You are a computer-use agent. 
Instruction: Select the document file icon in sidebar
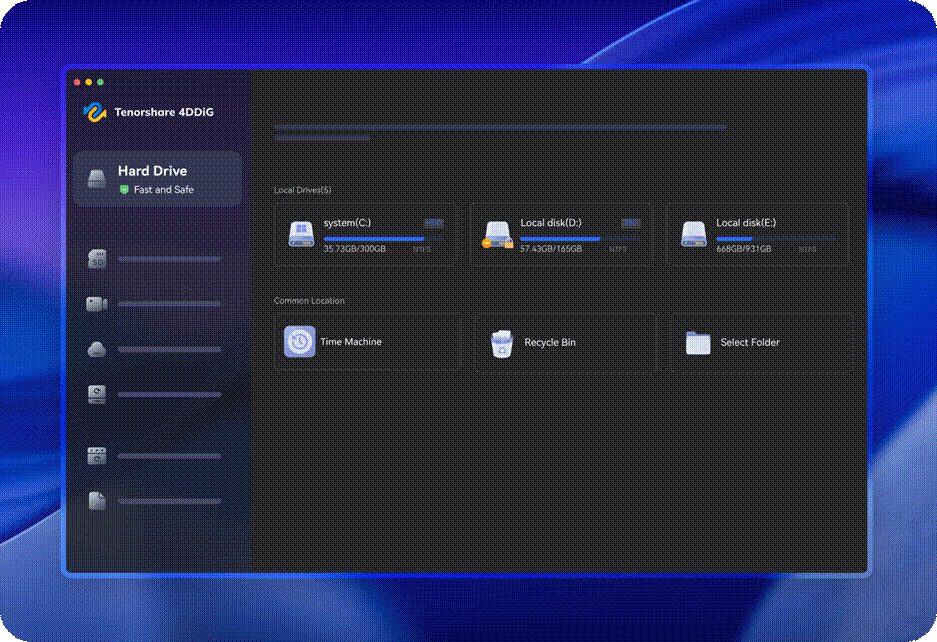[97, 501]
